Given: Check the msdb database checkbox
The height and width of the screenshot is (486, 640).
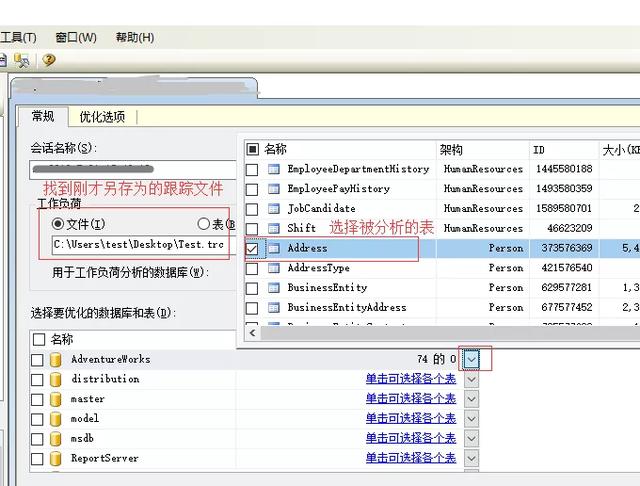Looking at the screenshot, I should 37,439.
